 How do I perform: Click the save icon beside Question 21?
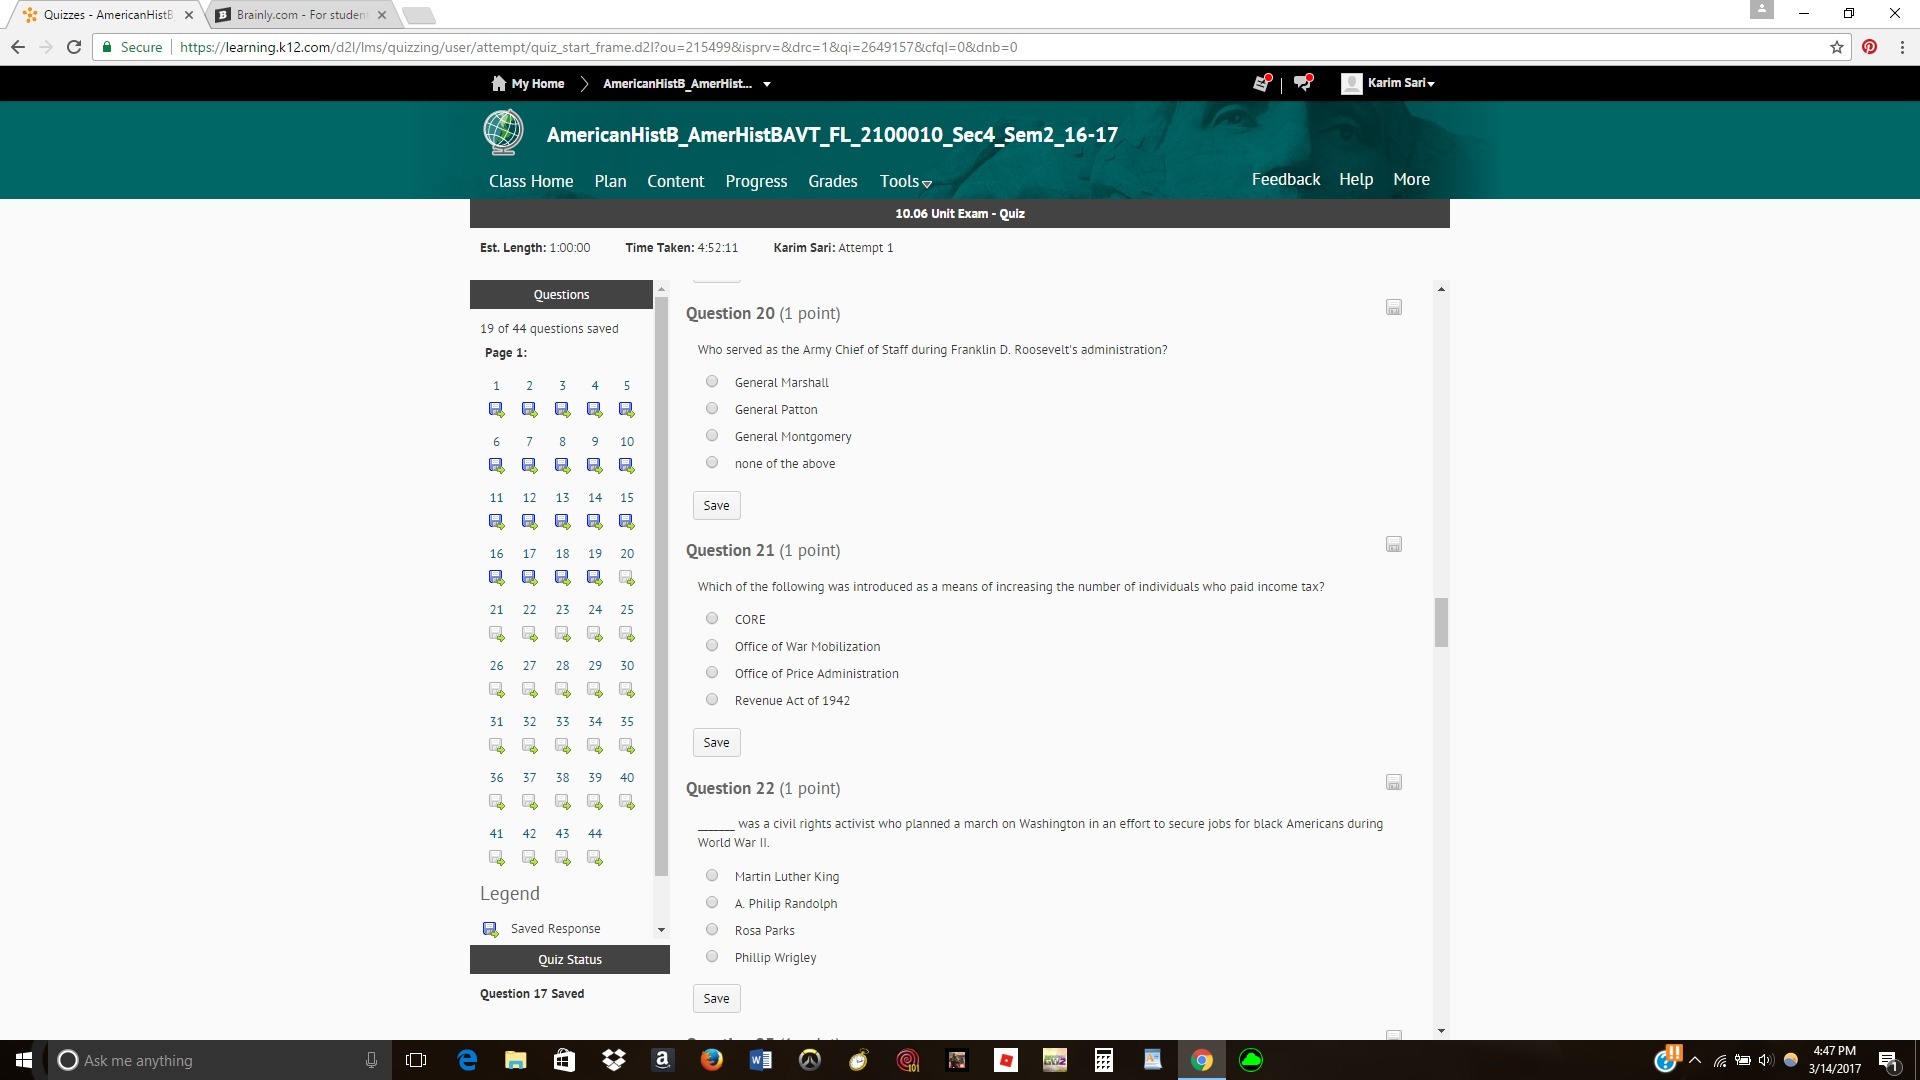pos(1394,545)
